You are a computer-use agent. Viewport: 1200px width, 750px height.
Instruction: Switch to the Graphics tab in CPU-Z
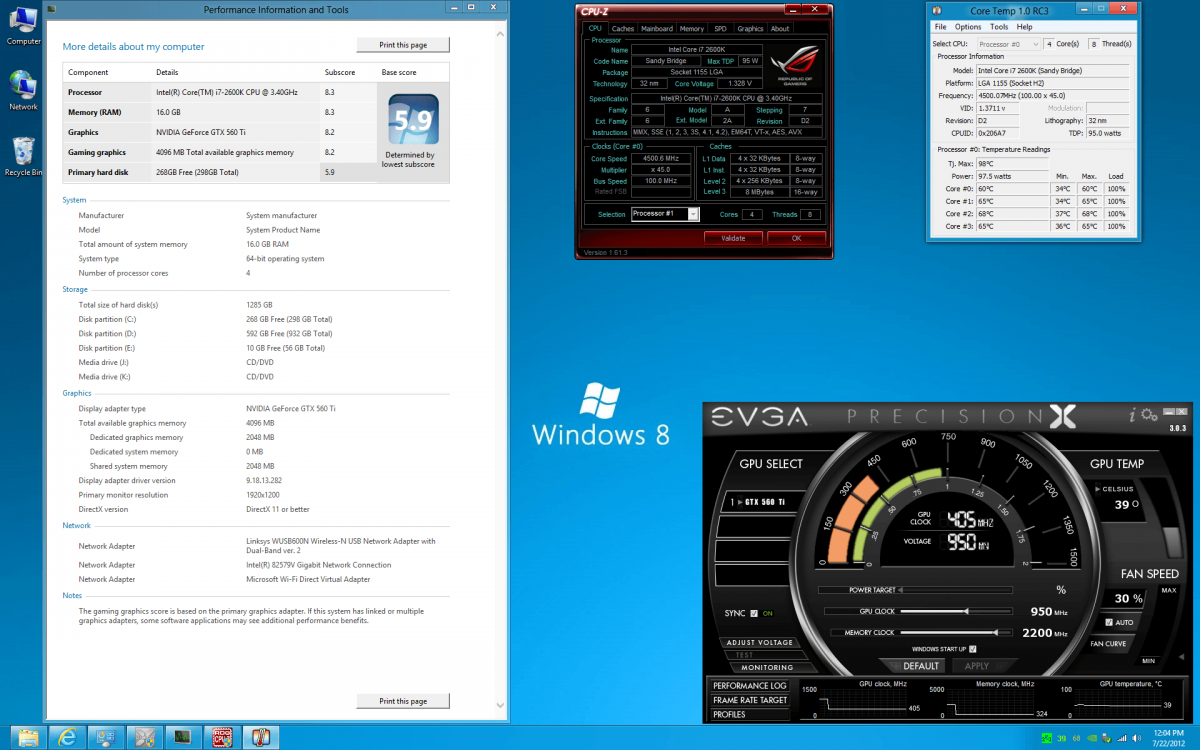point(750,29)
